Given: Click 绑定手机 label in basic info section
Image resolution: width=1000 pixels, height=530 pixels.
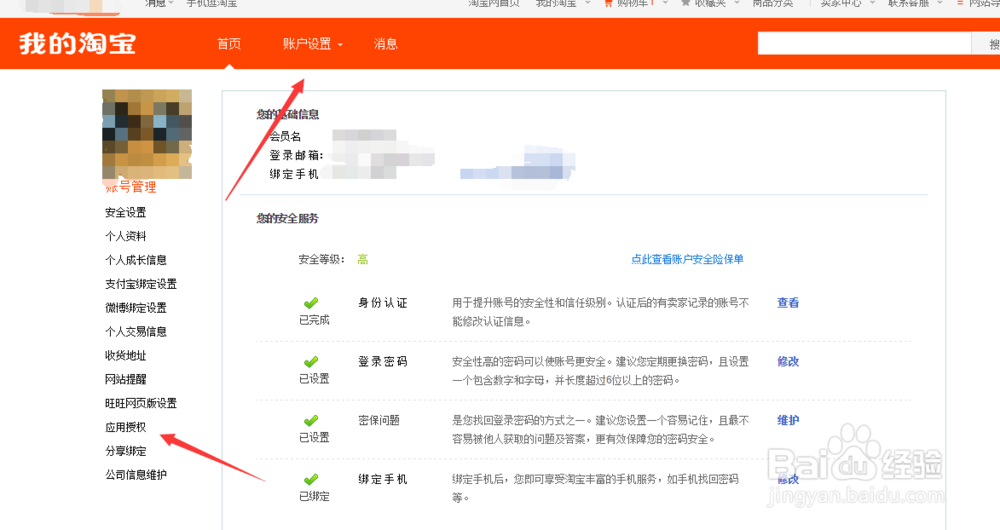Looking at the screenshot, I should (x=294, y=174).
